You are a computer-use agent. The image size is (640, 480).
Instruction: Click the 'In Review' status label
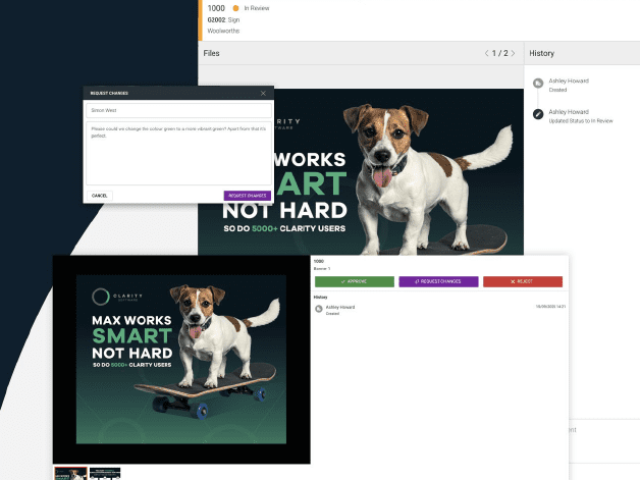[x=256, y=8]
